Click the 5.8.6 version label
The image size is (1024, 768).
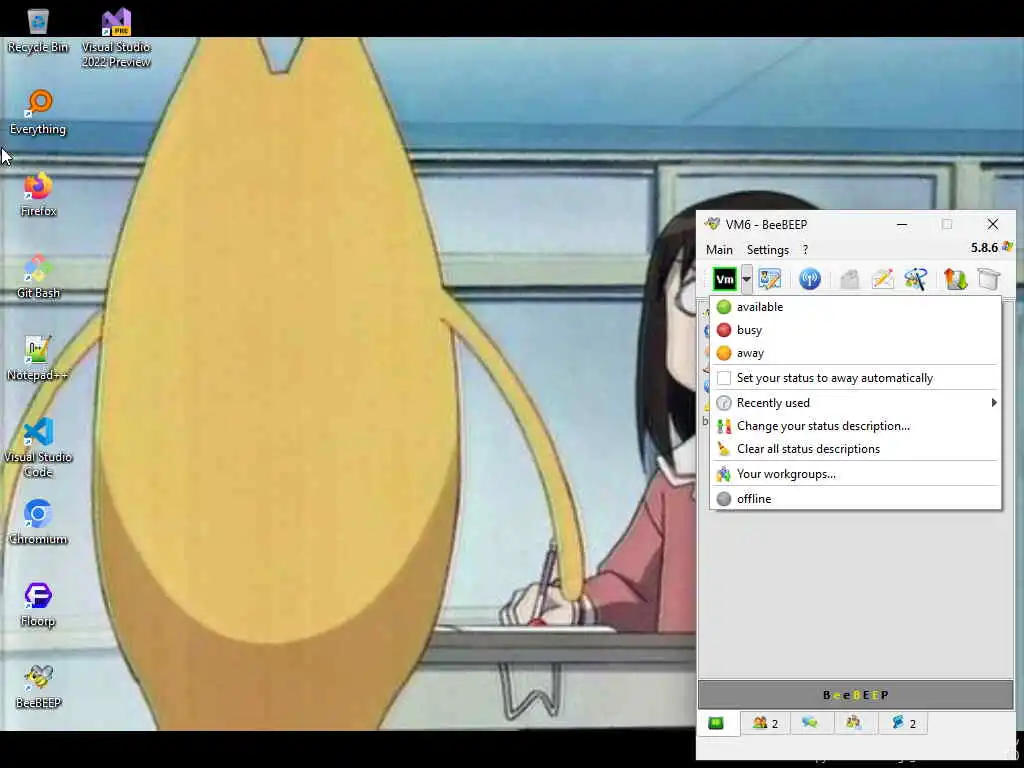click(984, 248)
